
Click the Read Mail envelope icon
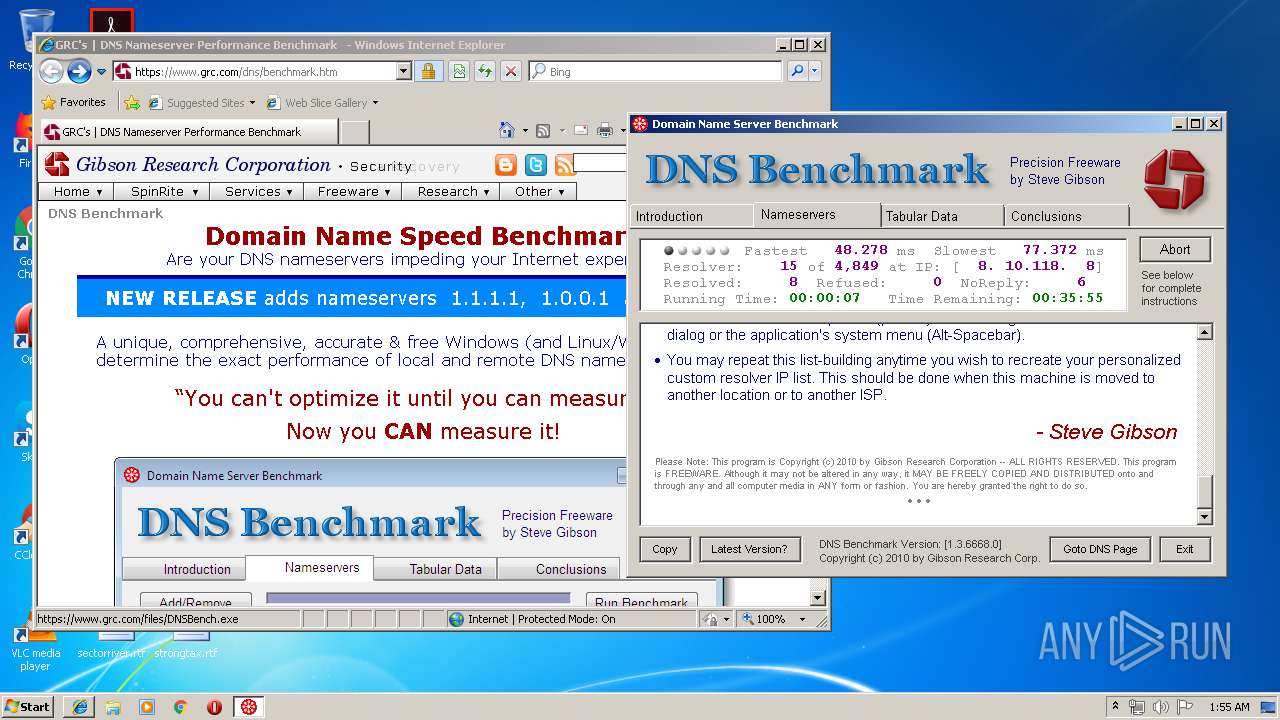pyautogui.click(x=580, y=130)
